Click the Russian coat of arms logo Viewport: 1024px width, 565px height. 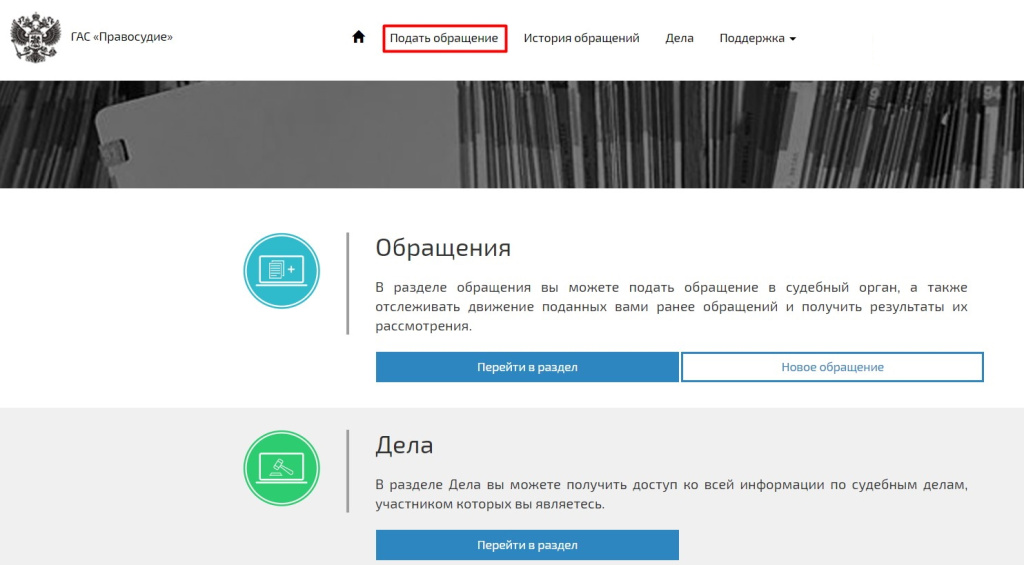36,37
